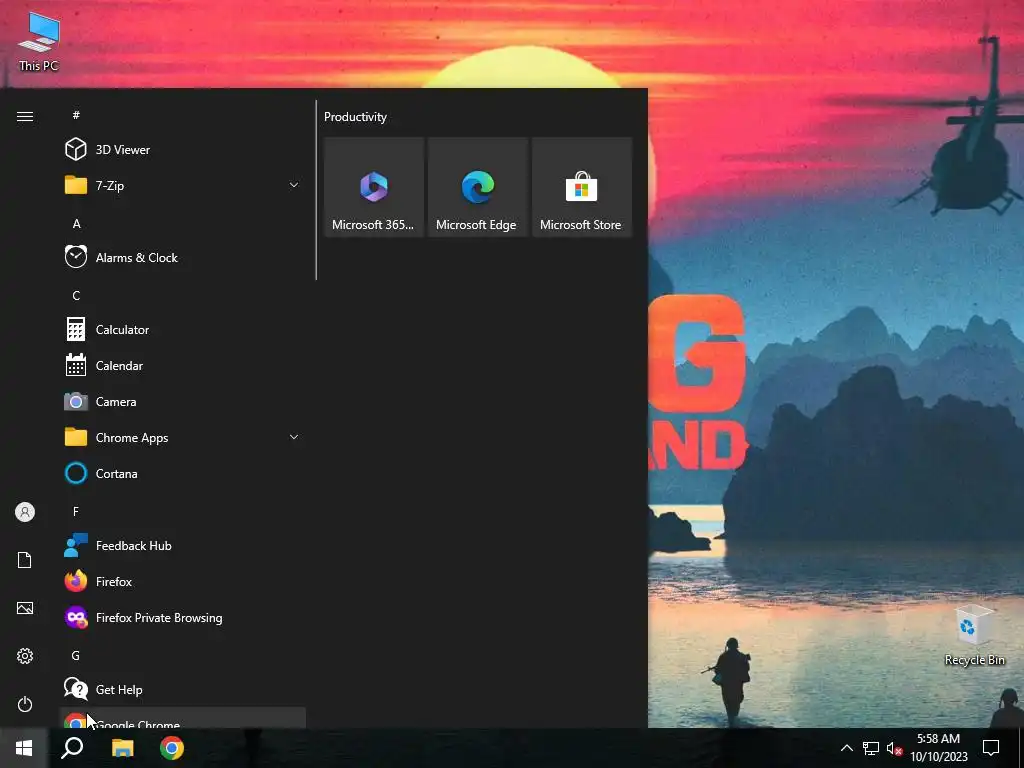This screenshot has height=768, width=1024.
Task: Open Google Chrome from the taskbar
Action: [172, 748]
